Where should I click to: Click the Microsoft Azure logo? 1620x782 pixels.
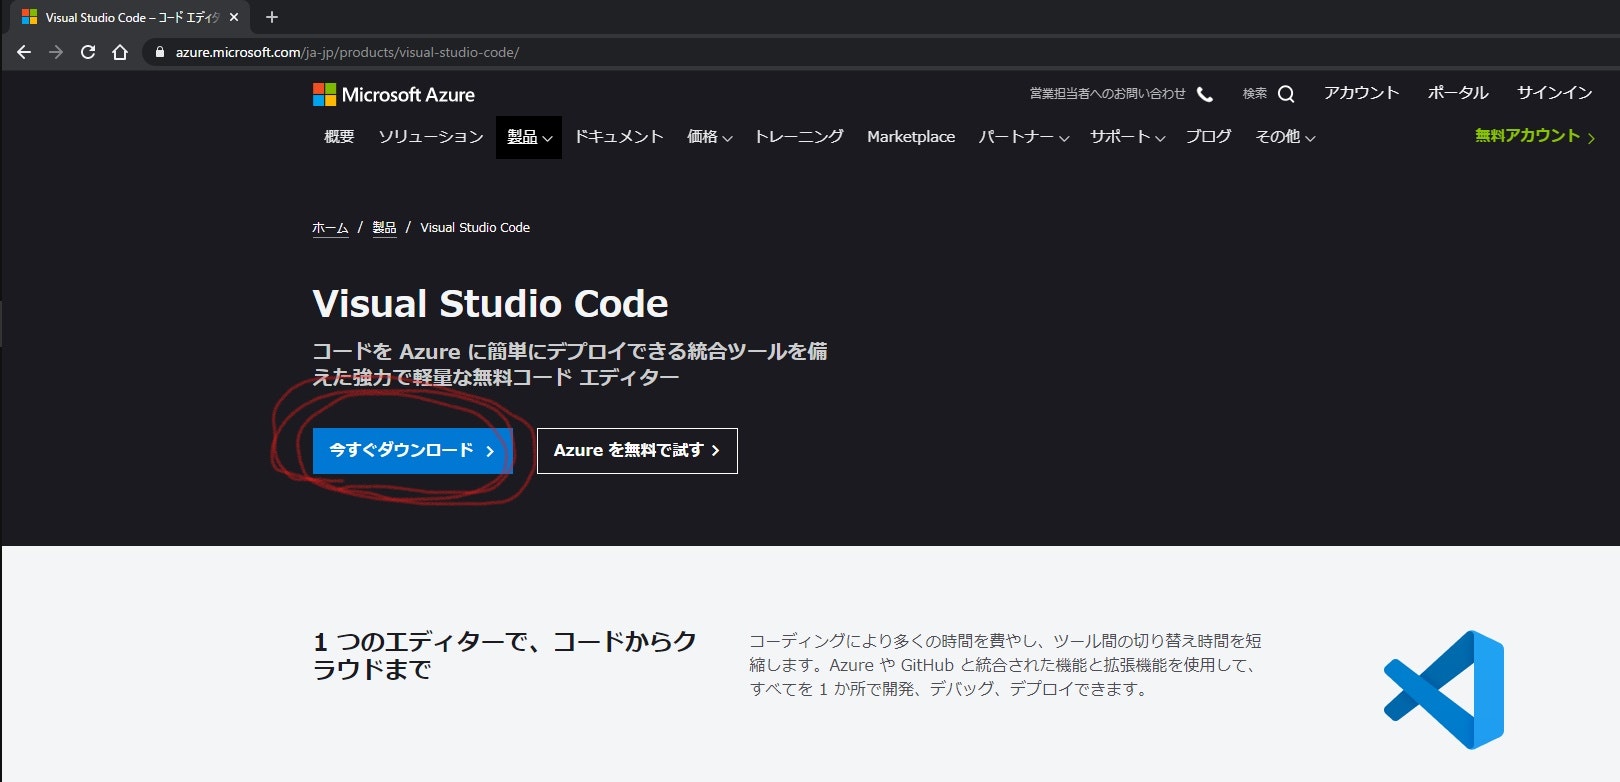click(x=394, y=95)
